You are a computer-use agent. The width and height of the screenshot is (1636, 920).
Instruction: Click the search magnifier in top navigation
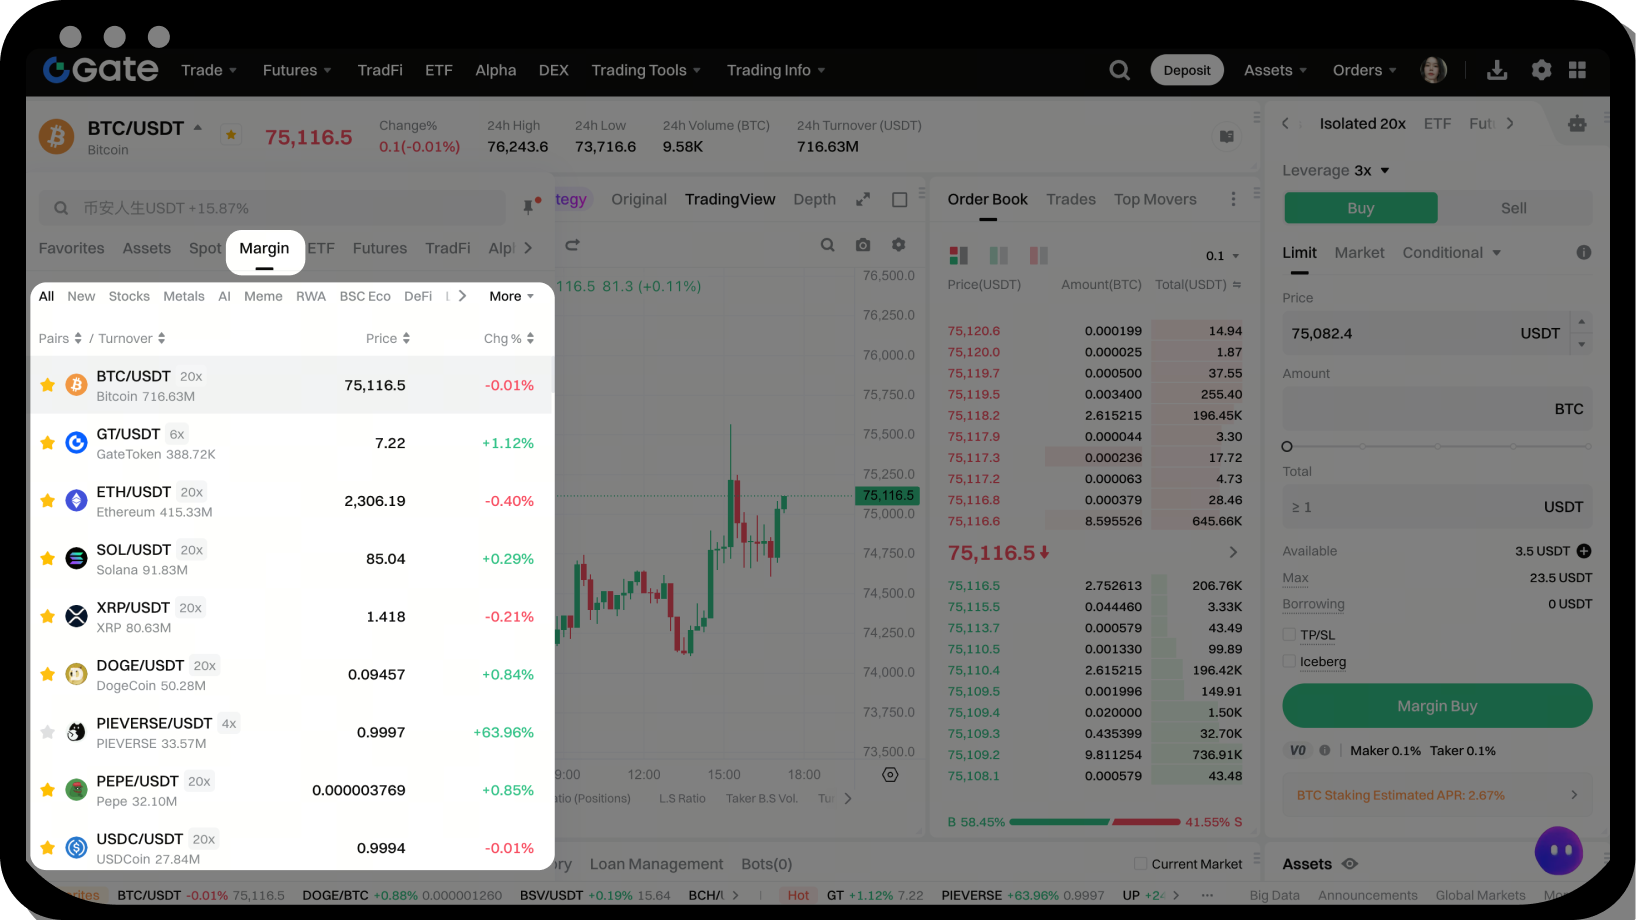point(1119,70)
